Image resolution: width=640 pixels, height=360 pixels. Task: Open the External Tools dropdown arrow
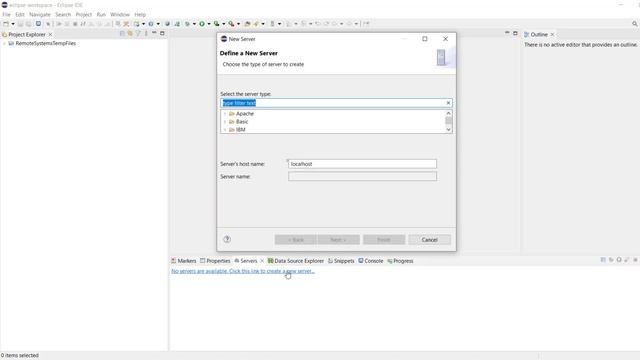[238, 24]
